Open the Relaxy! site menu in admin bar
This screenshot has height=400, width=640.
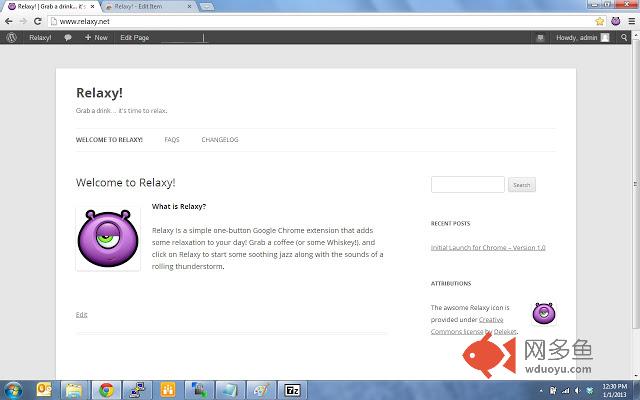coord(40,38)
